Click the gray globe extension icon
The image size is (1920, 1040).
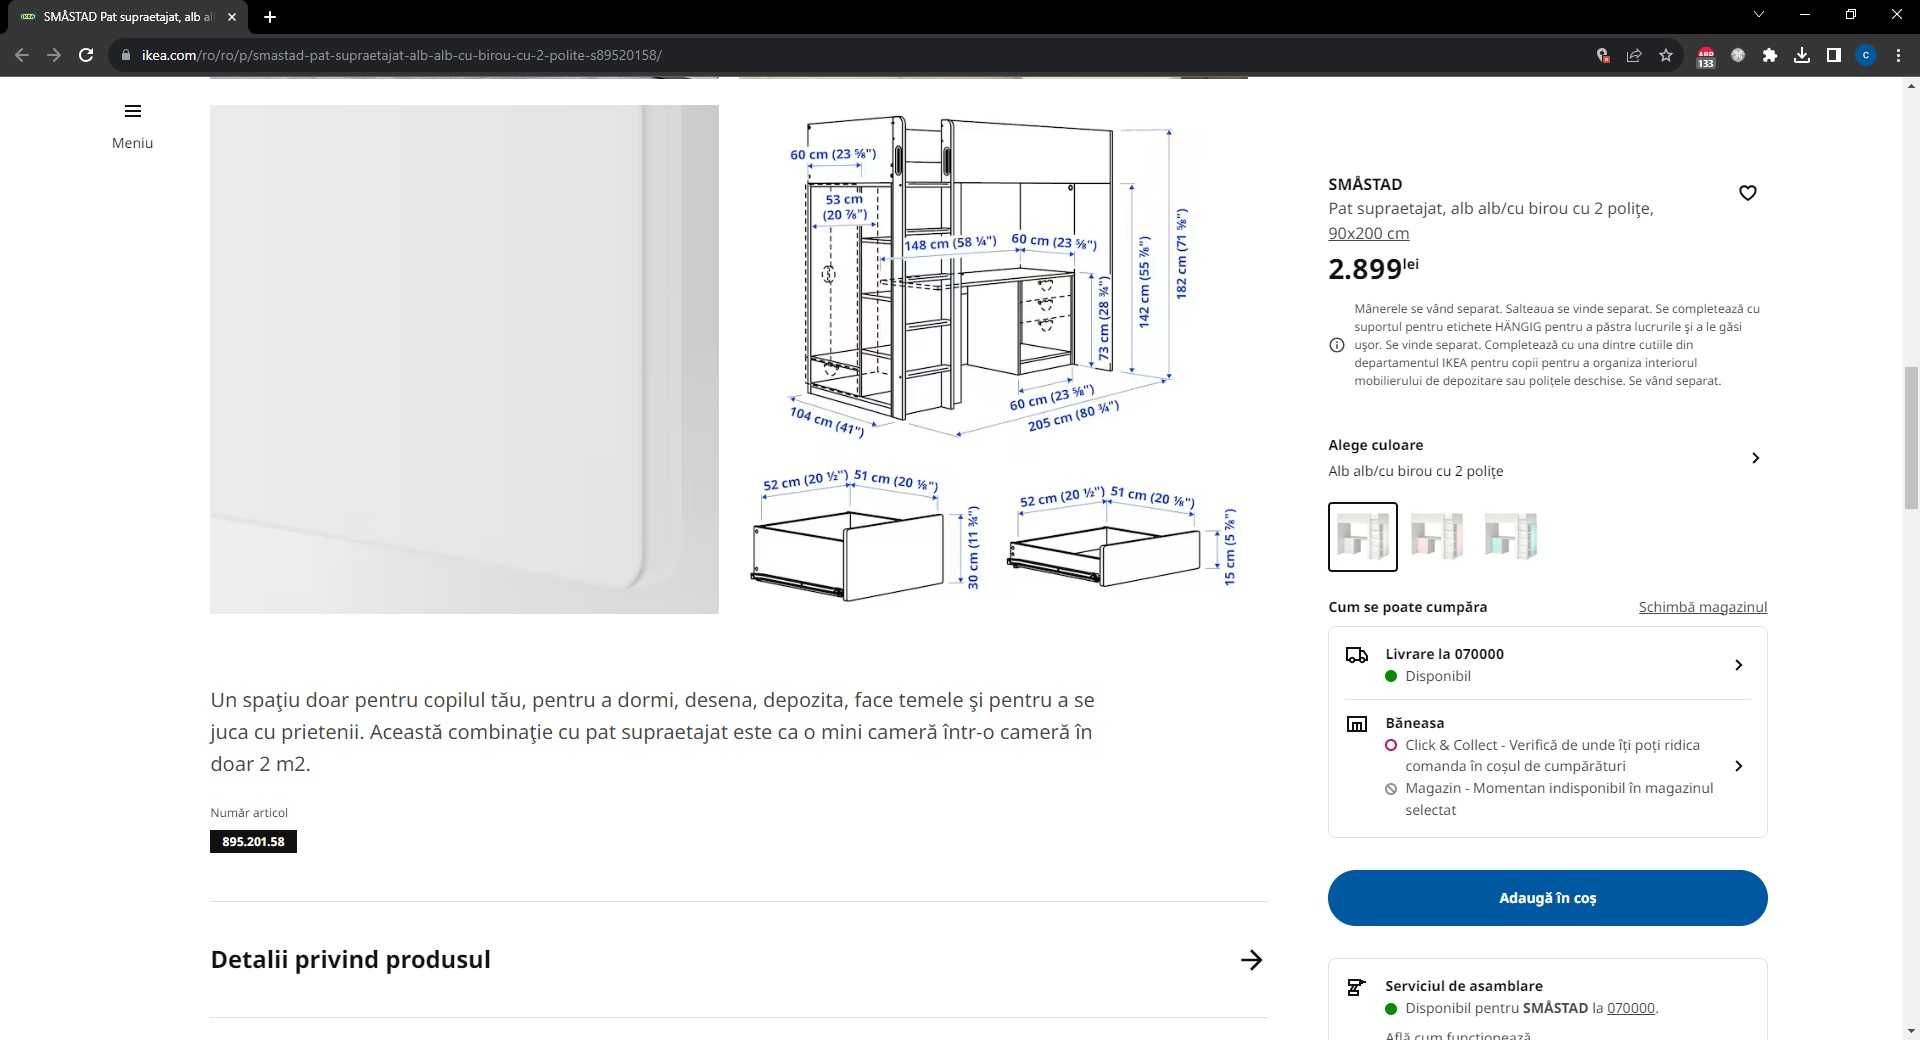coord(1738,55)
